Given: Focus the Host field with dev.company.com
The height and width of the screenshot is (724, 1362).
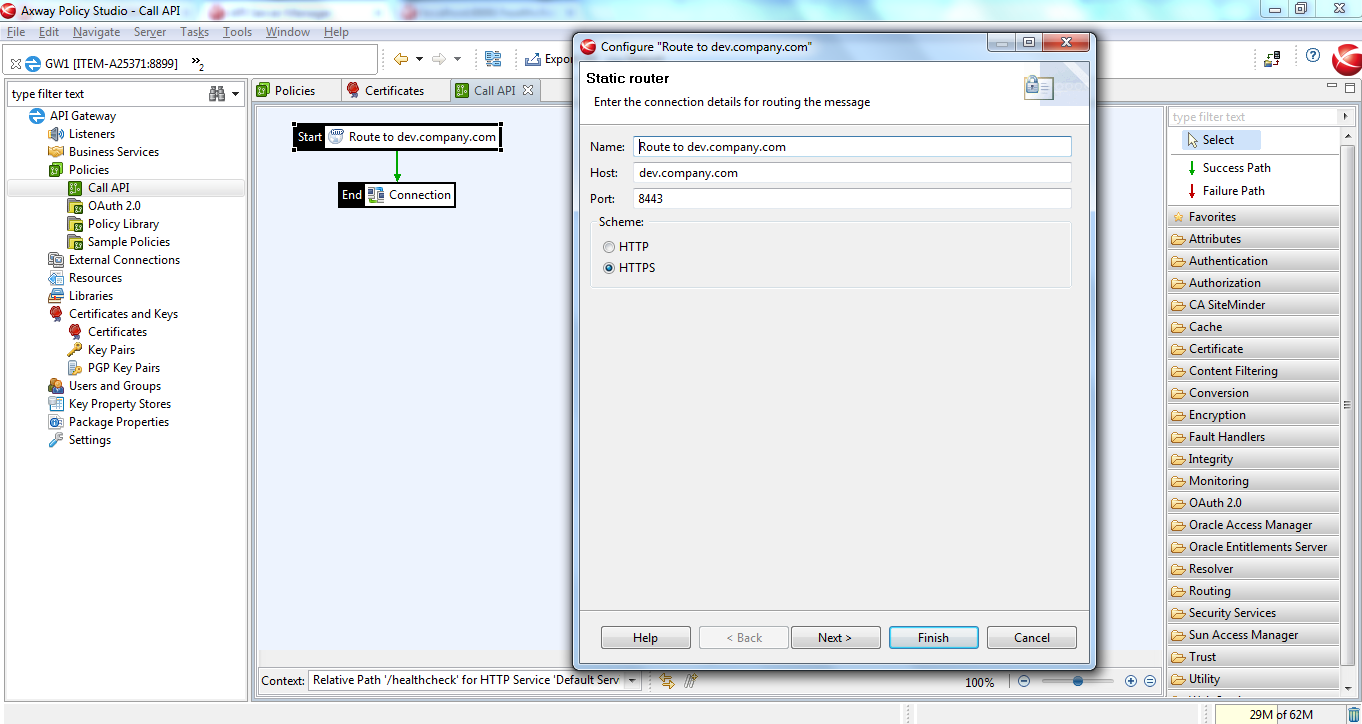Looking at the screenshot, I should coord(852,173).
